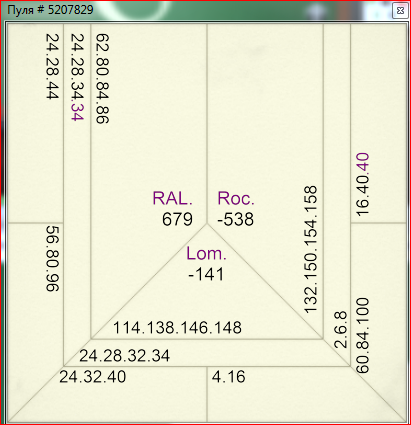Click the vertical 132.150.154.158 entry
Screen dimensions: 411x425
310,250
